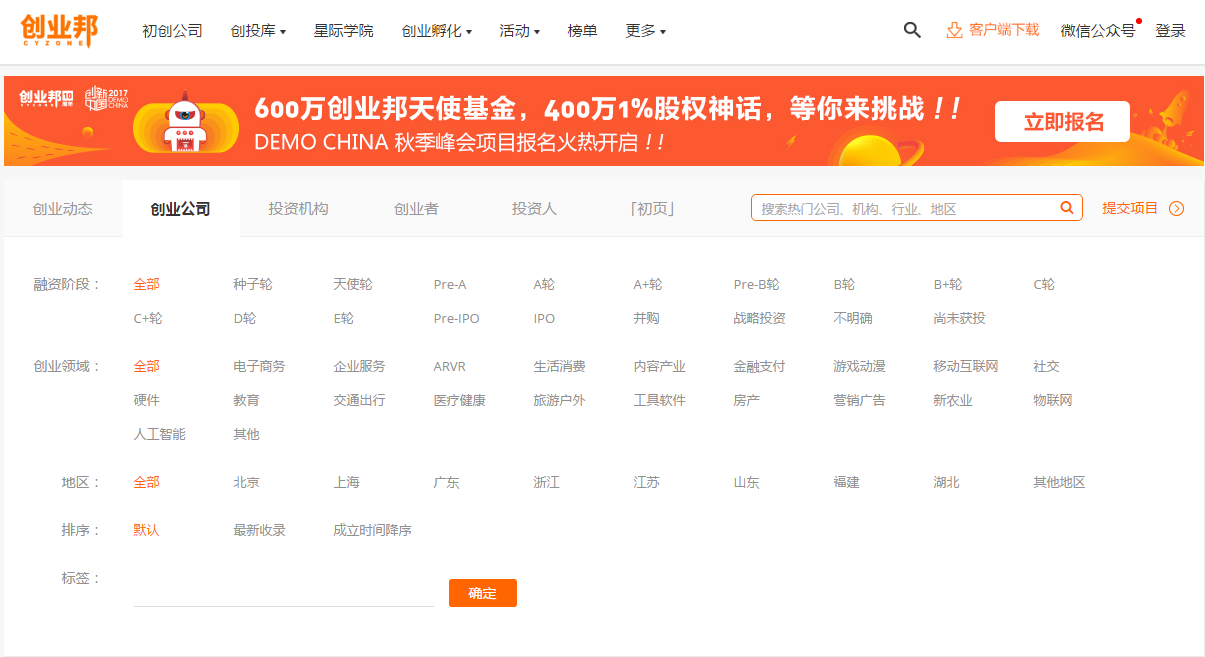Choose the 金融支付 field filter

tap(759, 366)
